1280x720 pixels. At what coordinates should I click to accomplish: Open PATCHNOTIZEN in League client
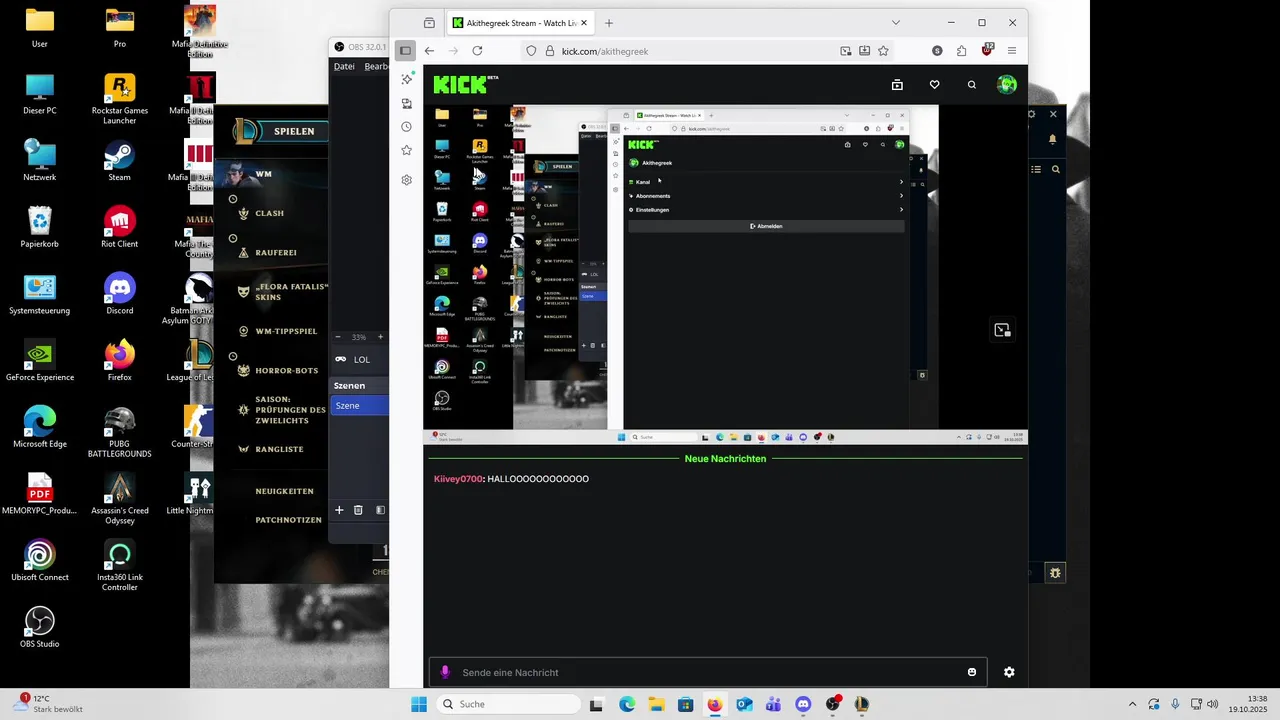[x=288, y=520]
